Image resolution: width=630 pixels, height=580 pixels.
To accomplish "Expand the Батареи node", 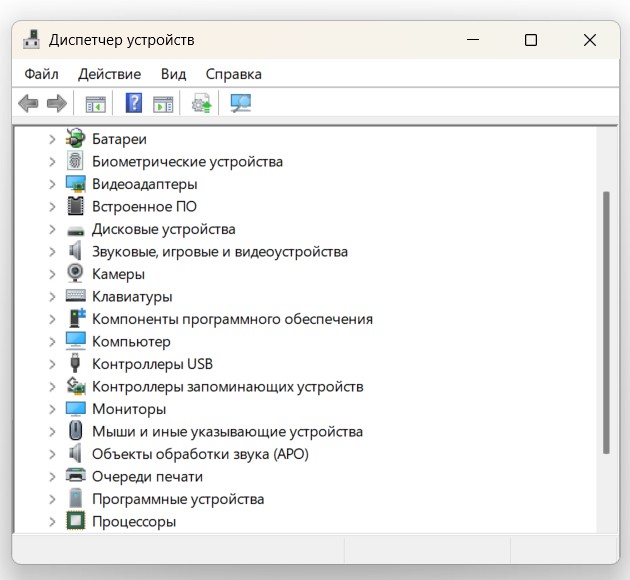I will tap(52, 139).
